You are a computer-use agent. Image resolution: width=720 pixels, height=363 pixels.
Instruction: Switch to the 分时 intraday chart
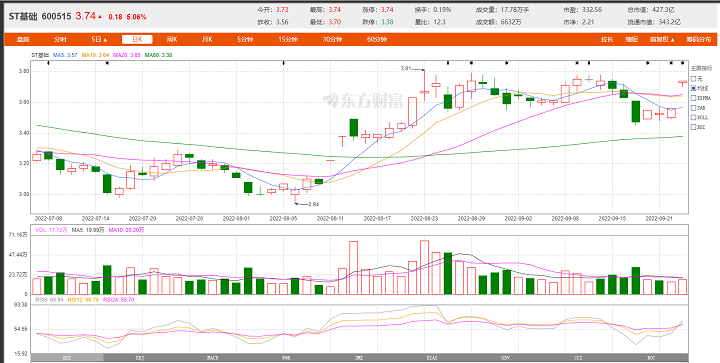[x=60, y=39]
